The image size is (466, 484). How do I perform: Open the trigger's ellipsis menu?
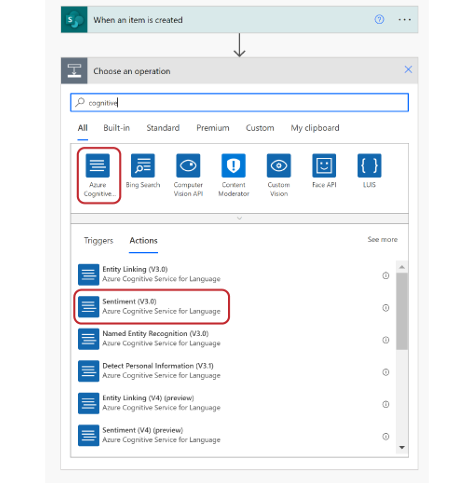(x=404, y=20)
